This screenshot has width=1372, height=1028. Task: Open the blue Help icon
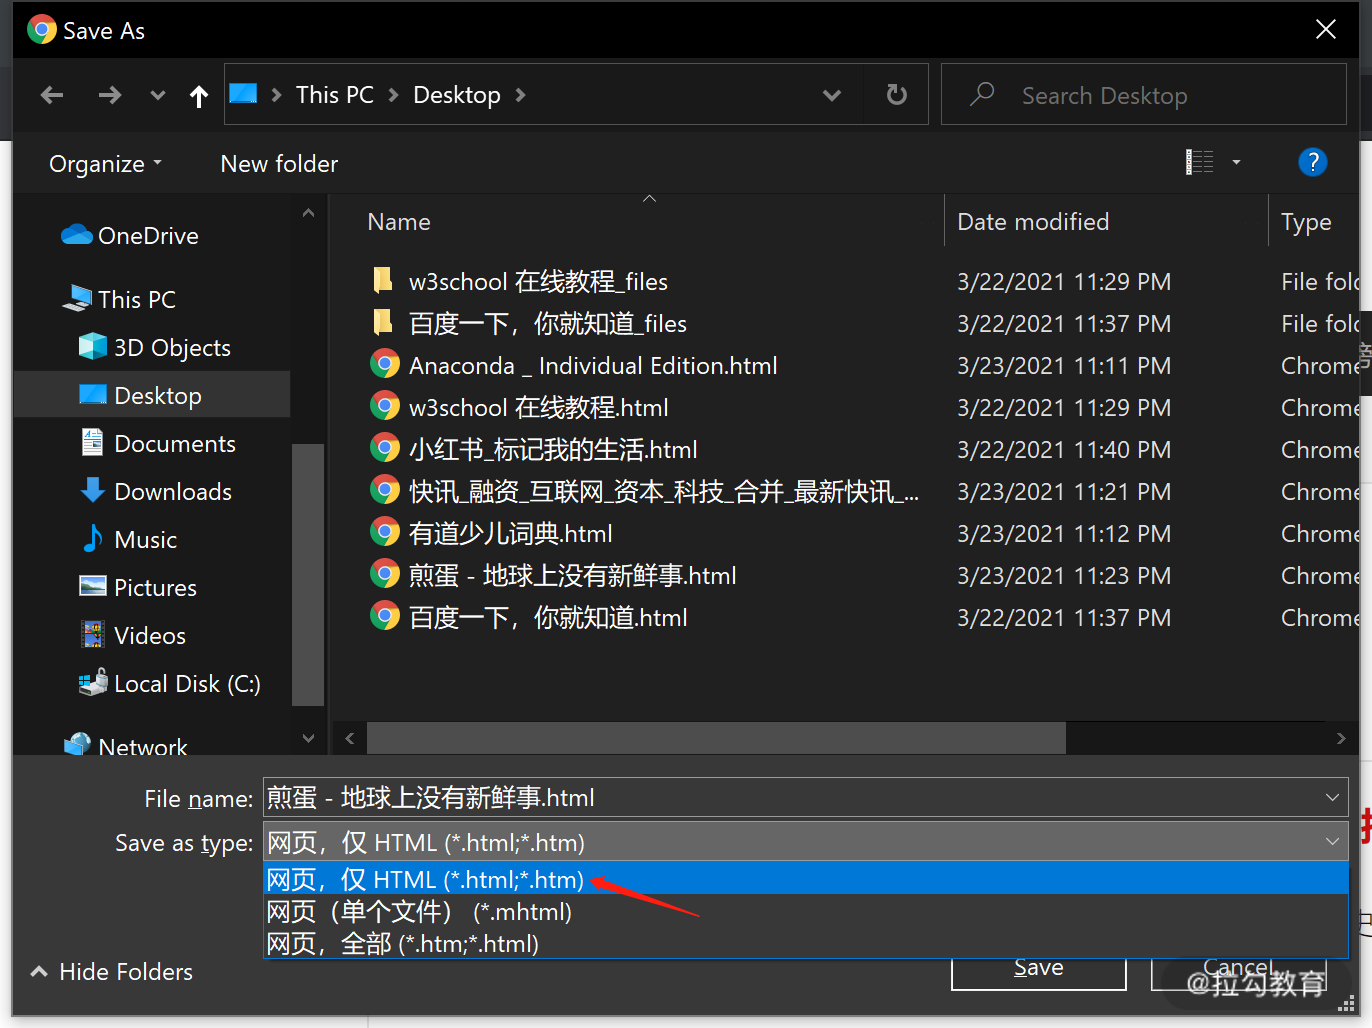tap(1312, 162)
